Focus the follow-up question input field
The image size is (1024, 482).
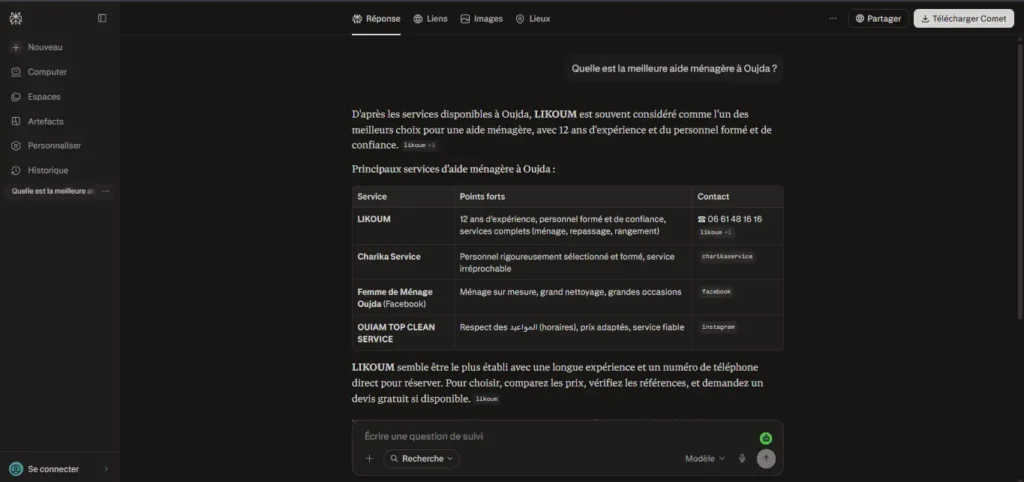555,436
